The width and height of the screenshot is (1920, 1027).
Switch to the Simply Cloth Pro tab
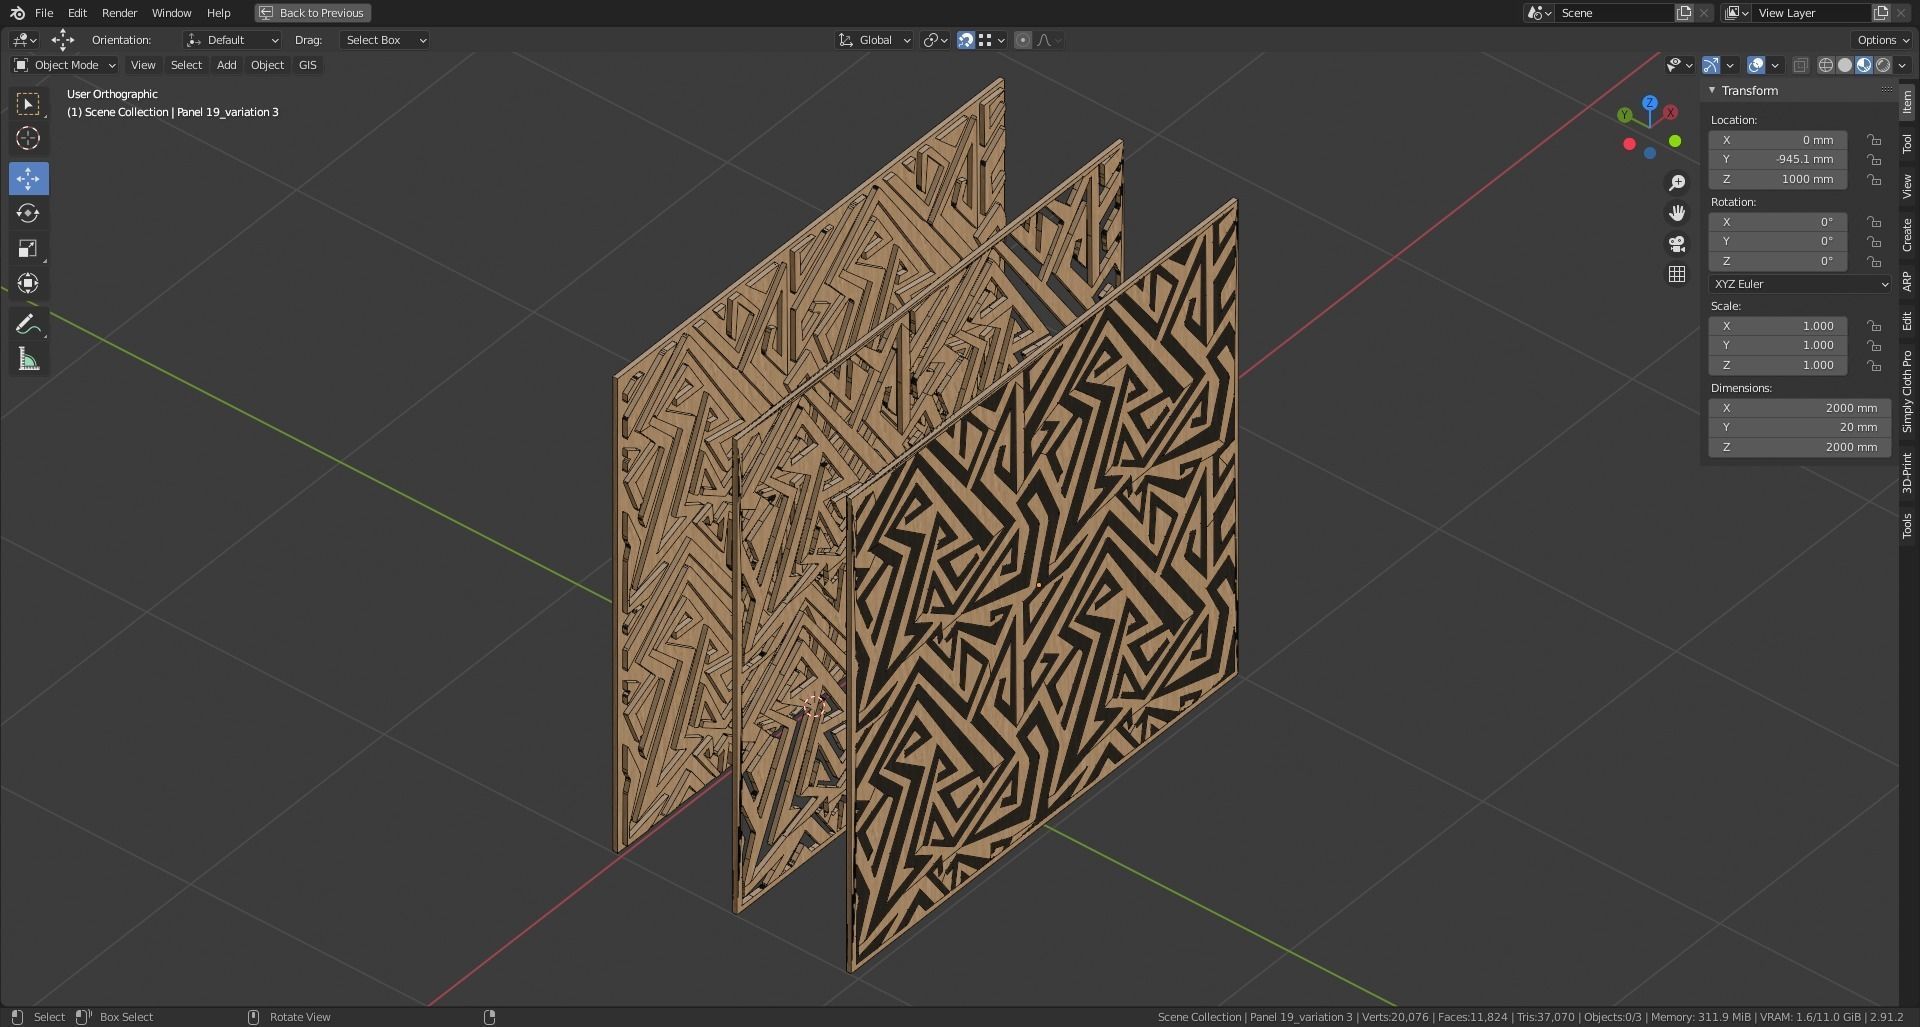1907,391
